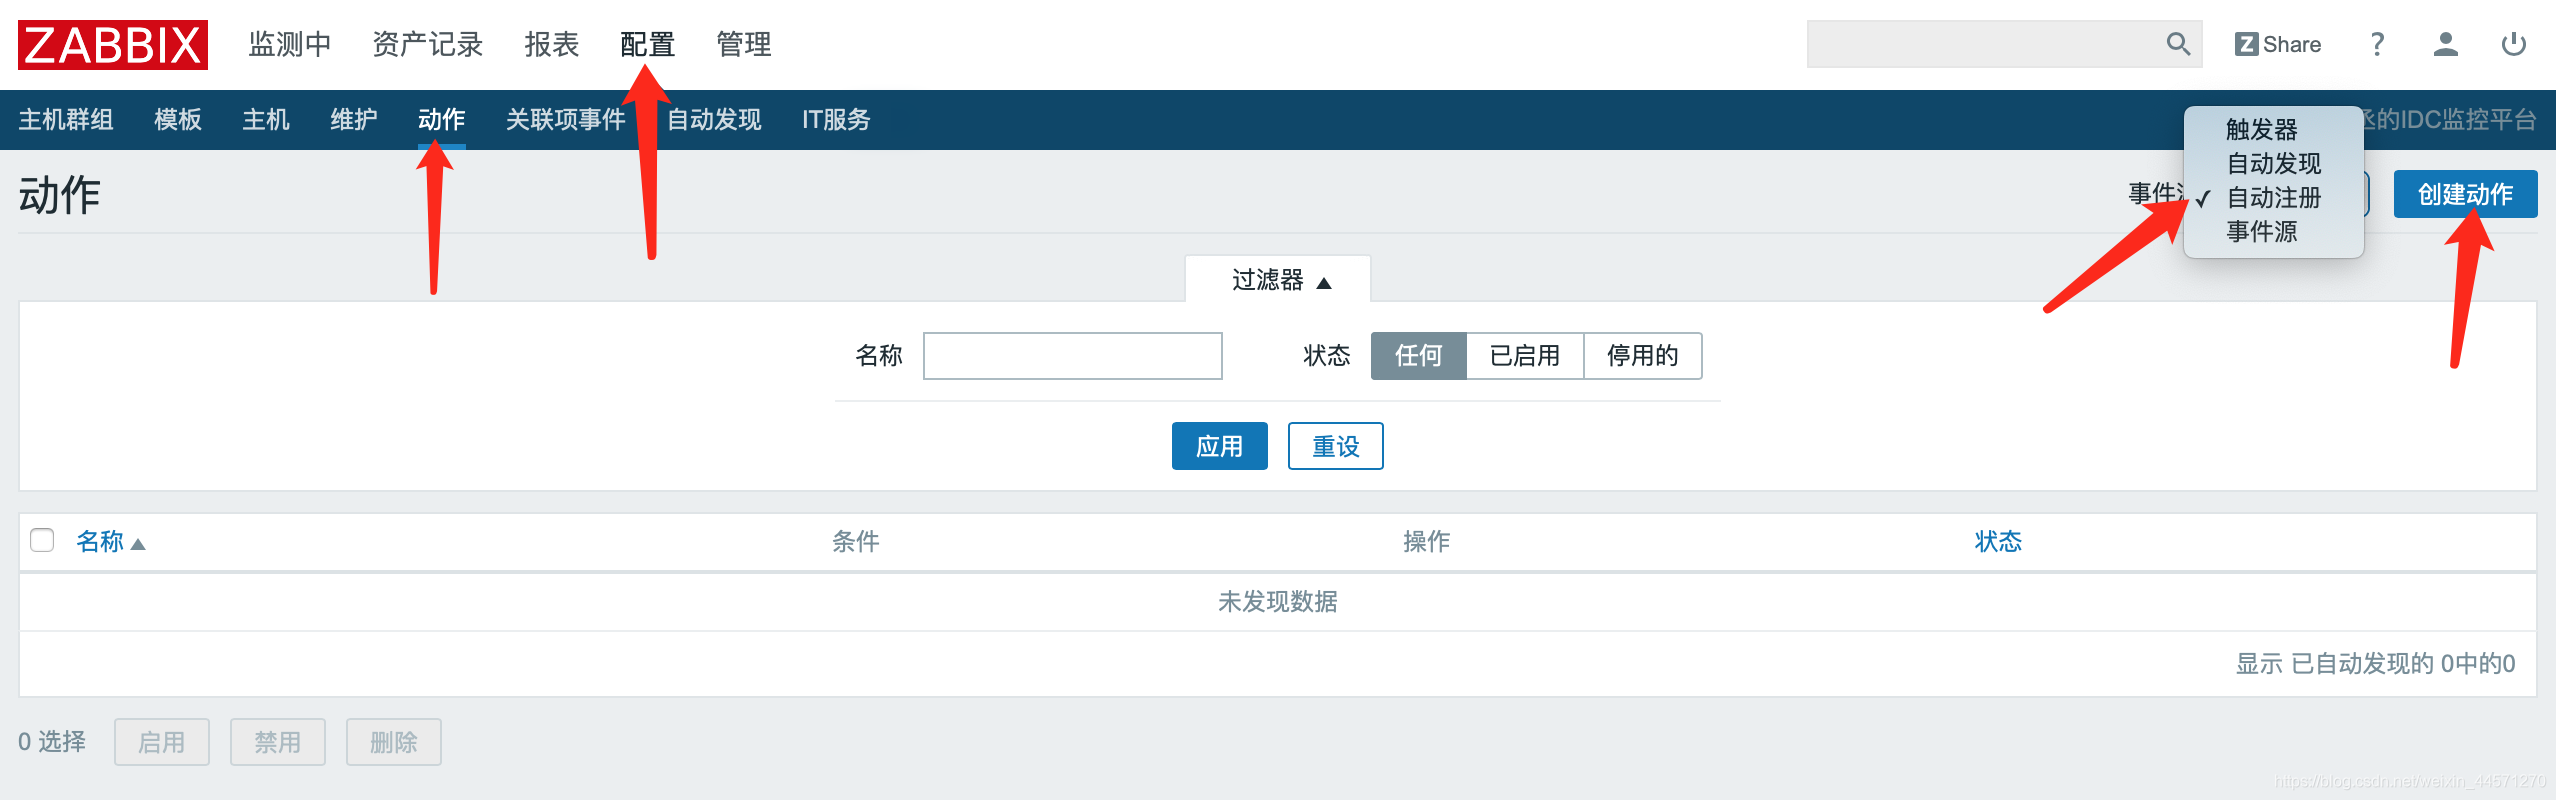Image resolution: width=2556 pixels, height=800 pixels.
Task: Open 配置 main menu
Action: pyautogui.click(x=648, y=44)
